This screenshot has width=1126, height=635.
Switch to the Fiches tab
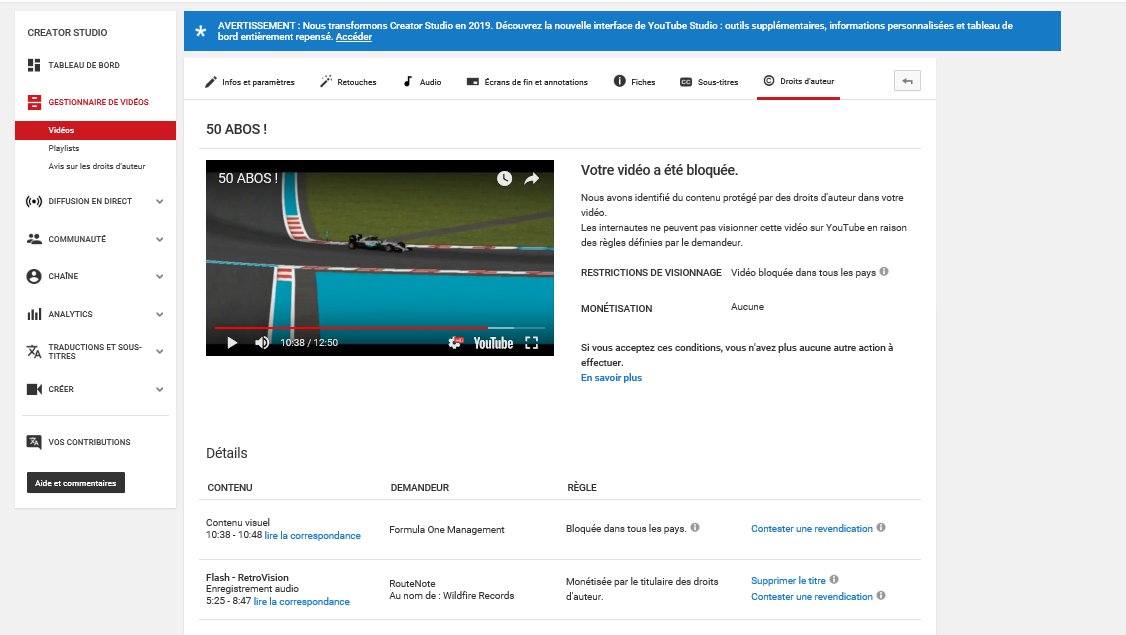pos(635,82)
